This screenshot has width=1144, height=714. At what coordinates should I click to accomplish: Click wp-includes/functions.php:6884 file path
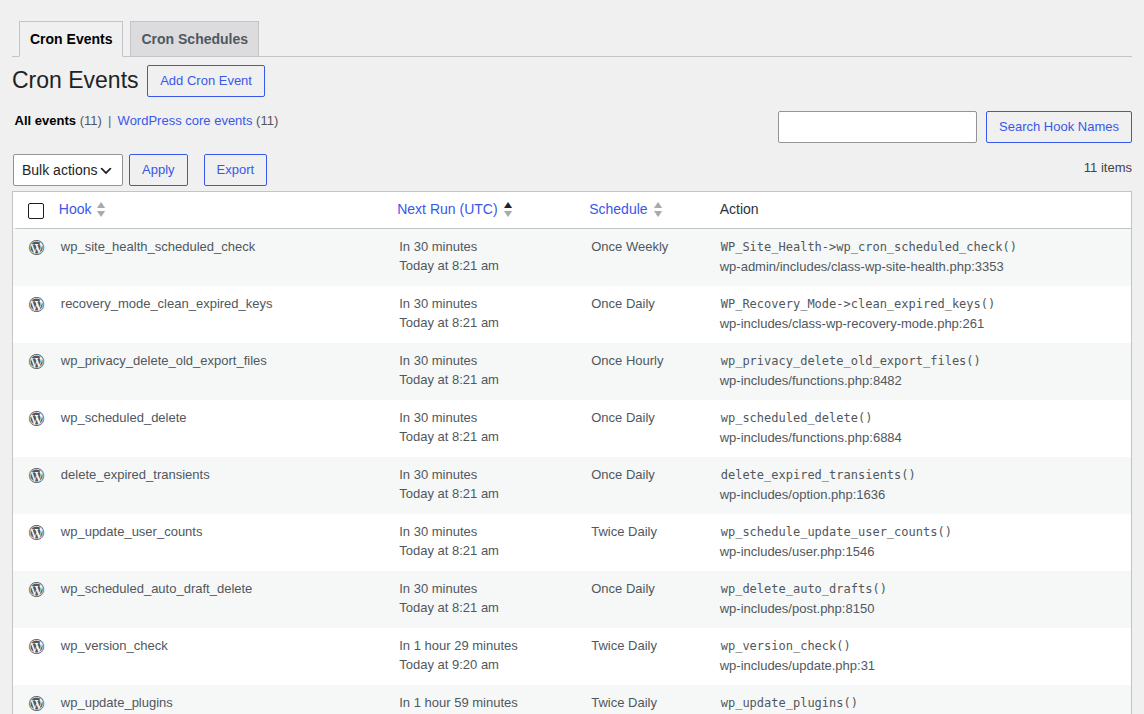pyautogui.click(x=811, y=437)
